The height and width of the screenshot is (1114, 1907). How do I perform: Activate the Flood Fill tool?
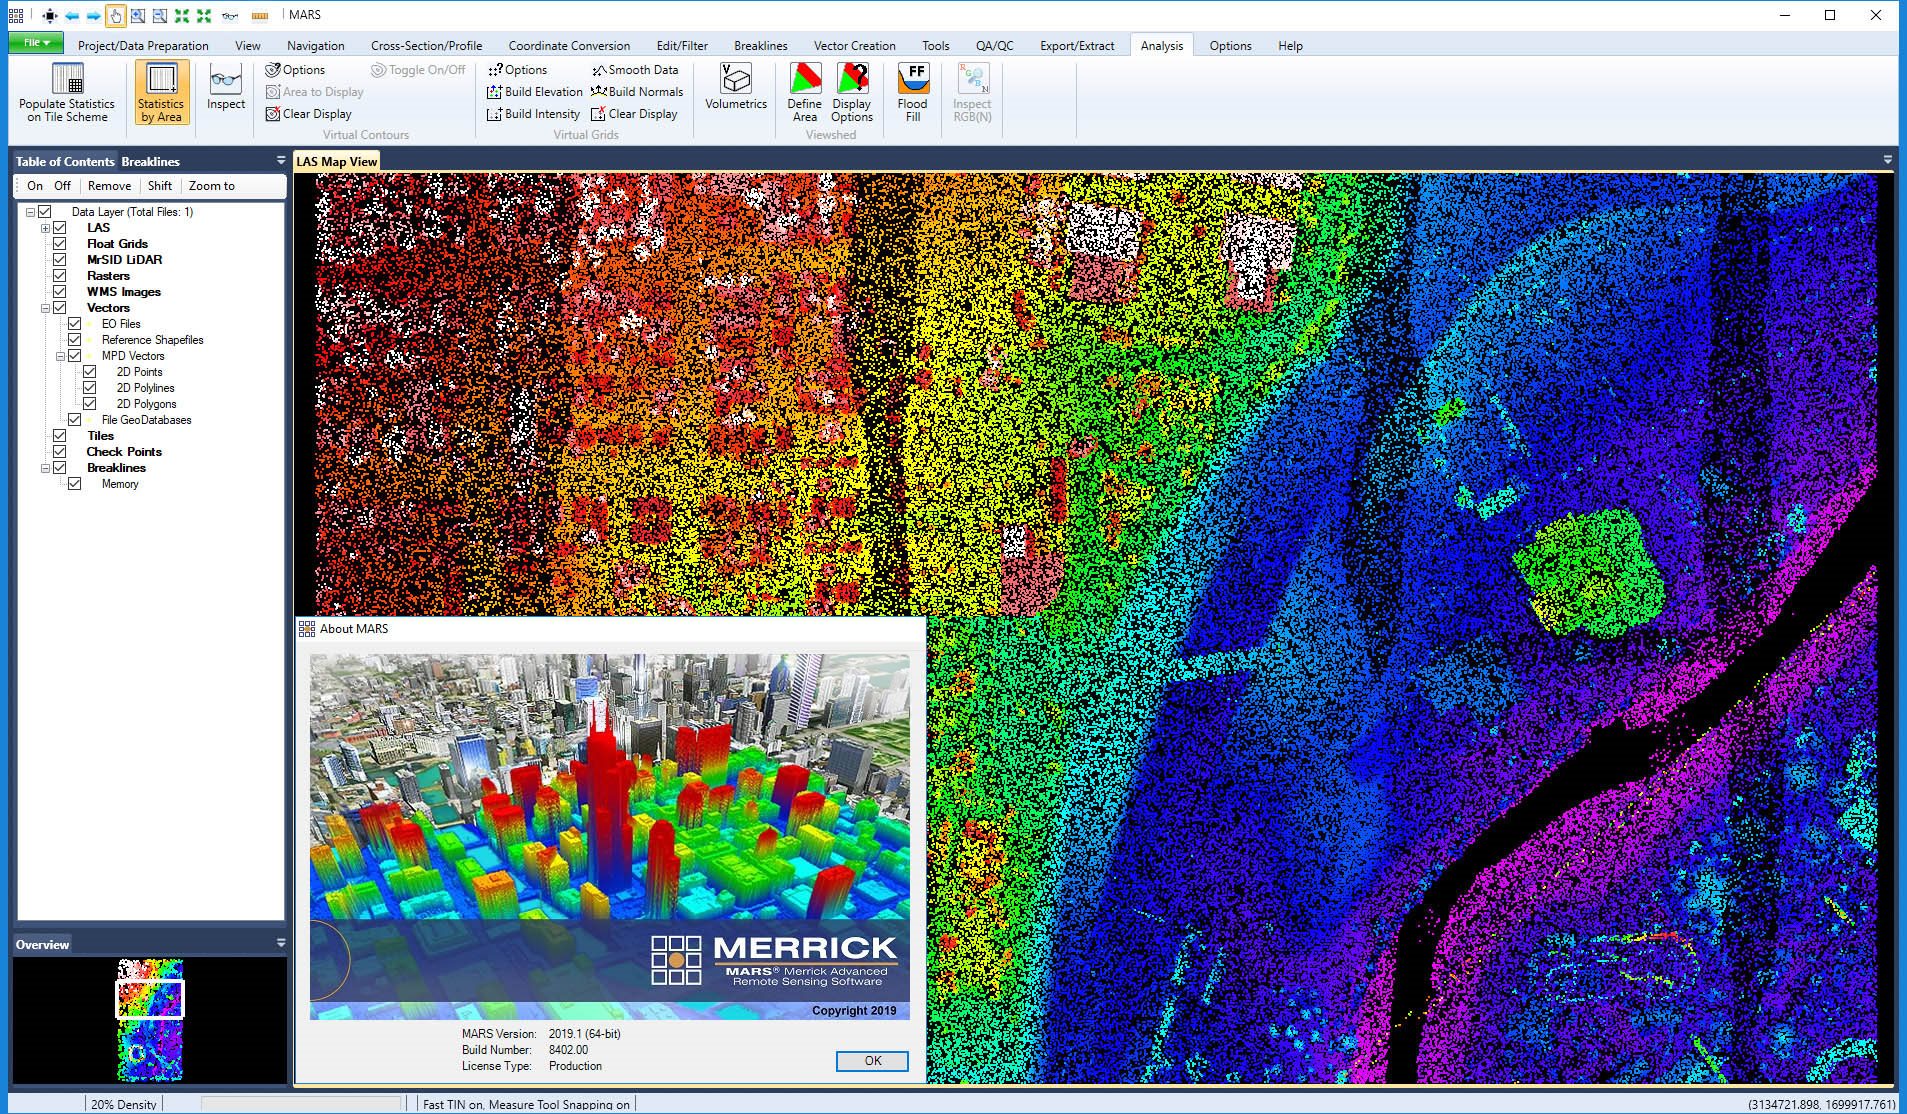click(913, 93)
